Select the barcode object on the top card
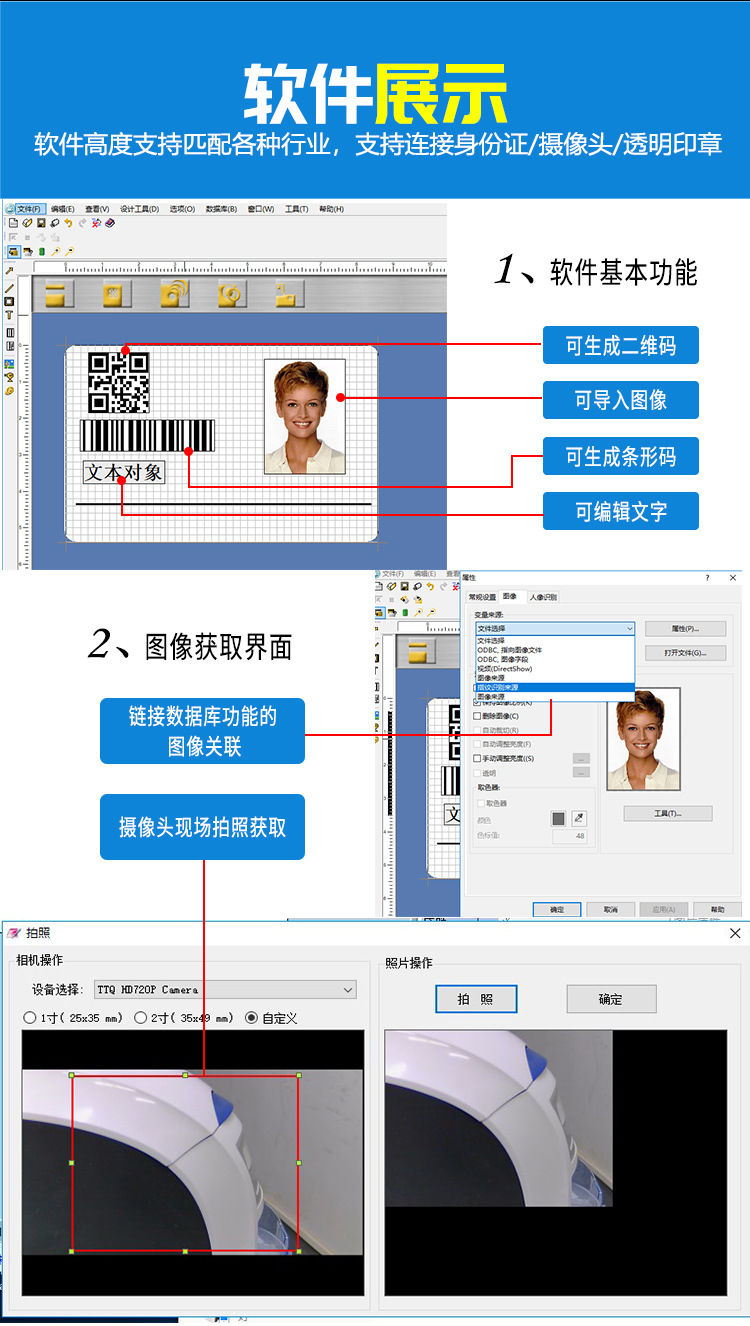 147,436
